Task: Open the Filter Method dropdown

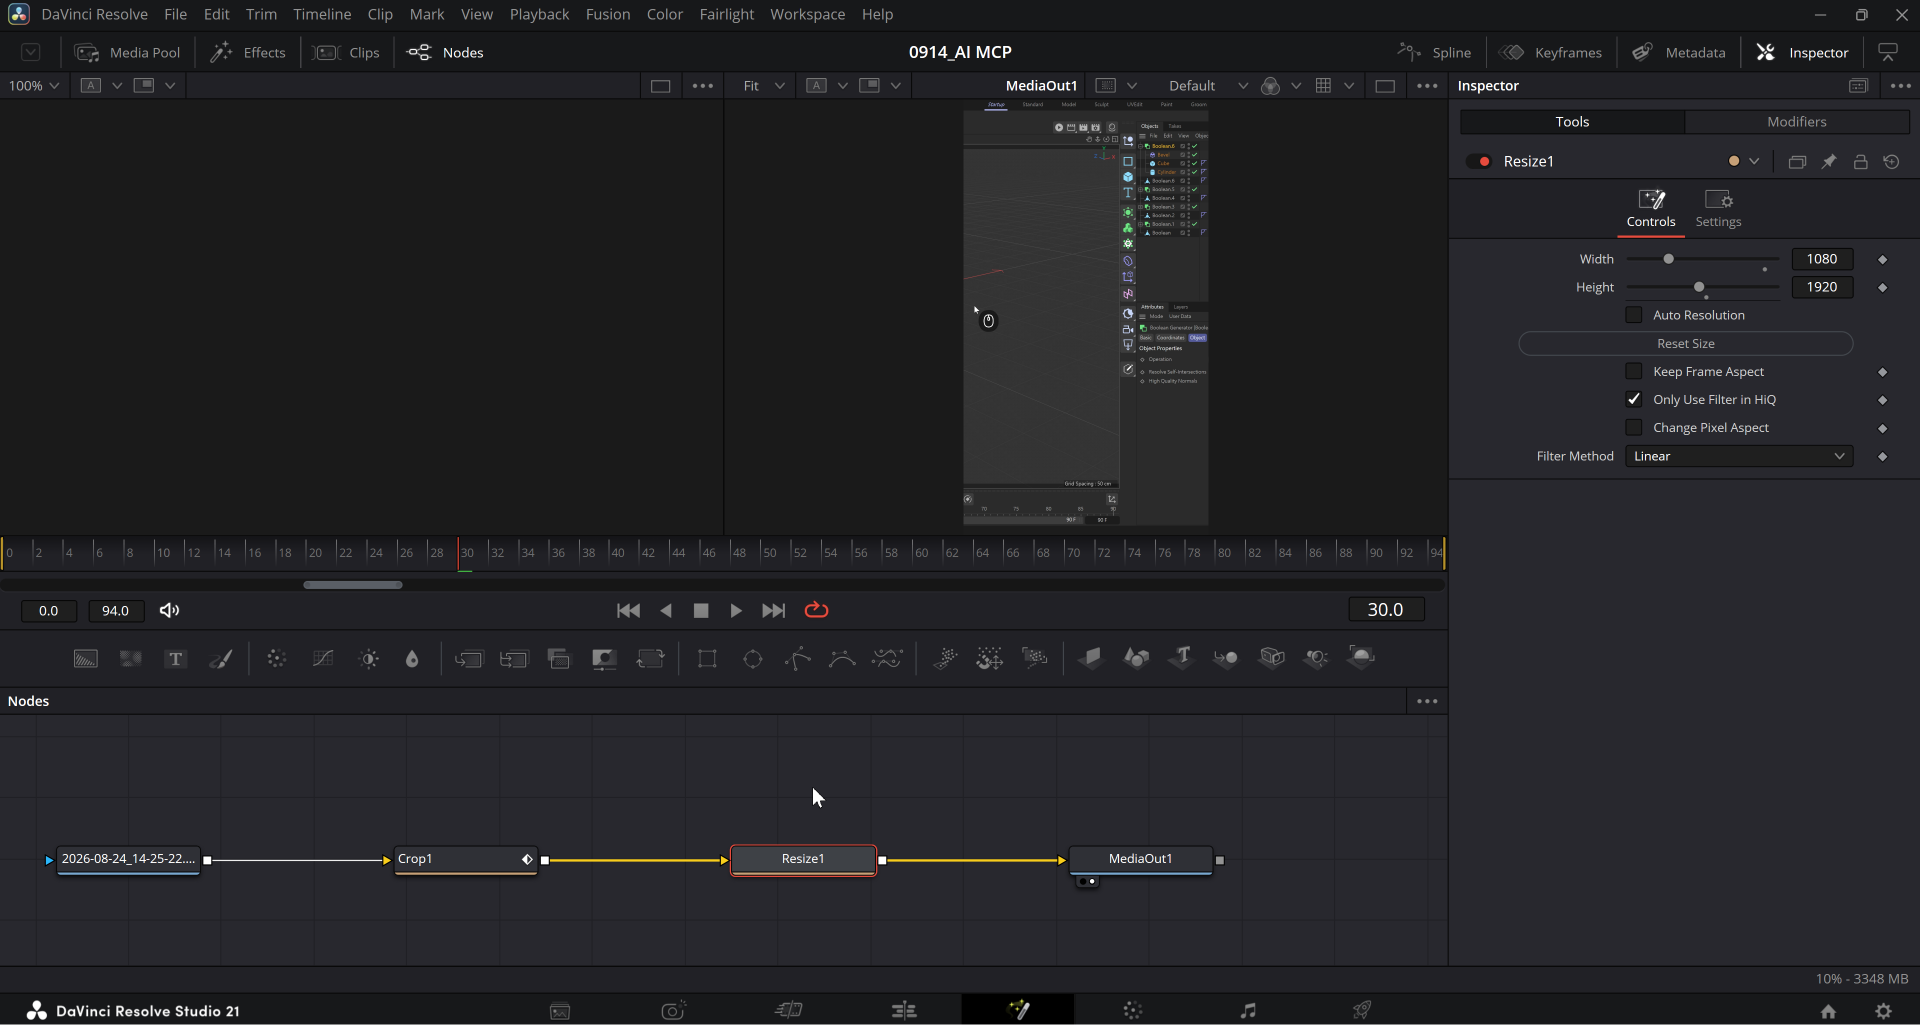Action: pyautogui.click(x=1738, y=456)
